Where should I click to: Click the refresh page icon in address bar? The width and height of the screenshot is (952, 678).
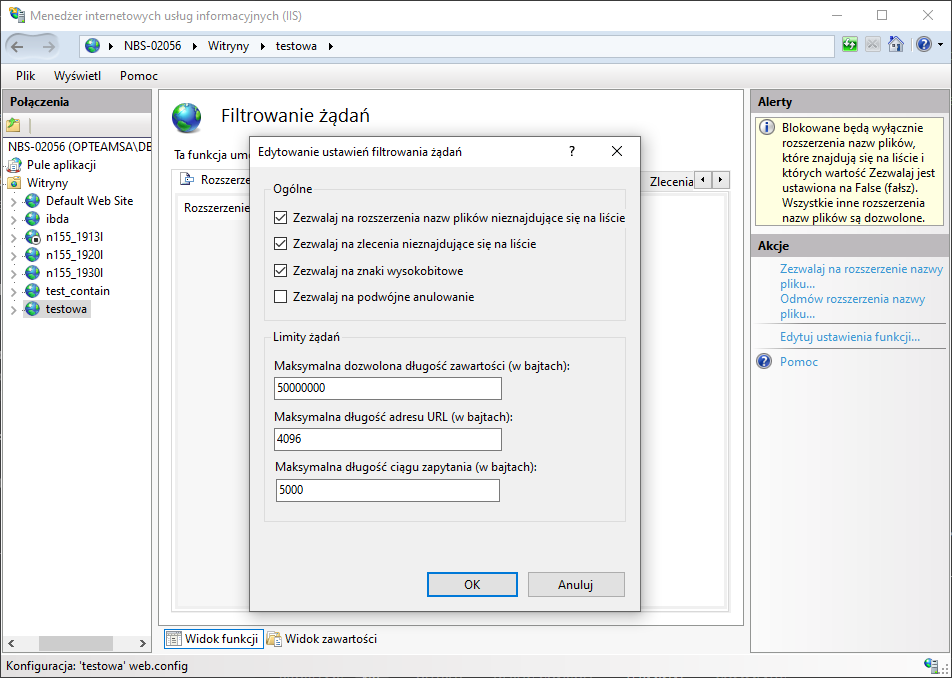(849, 45)
